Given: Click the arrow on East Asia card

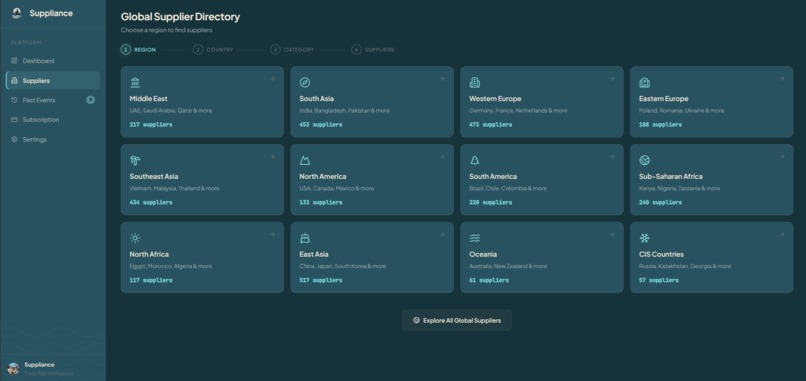Looking at the screenshot, I should 442,234.
